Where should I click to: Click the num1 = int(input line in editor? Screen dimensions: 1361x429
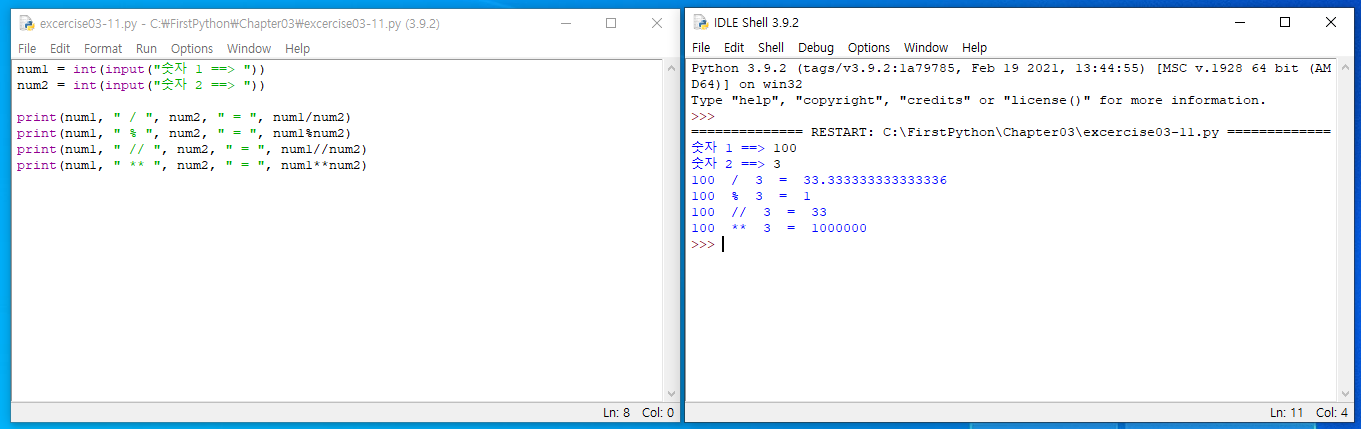141,69
